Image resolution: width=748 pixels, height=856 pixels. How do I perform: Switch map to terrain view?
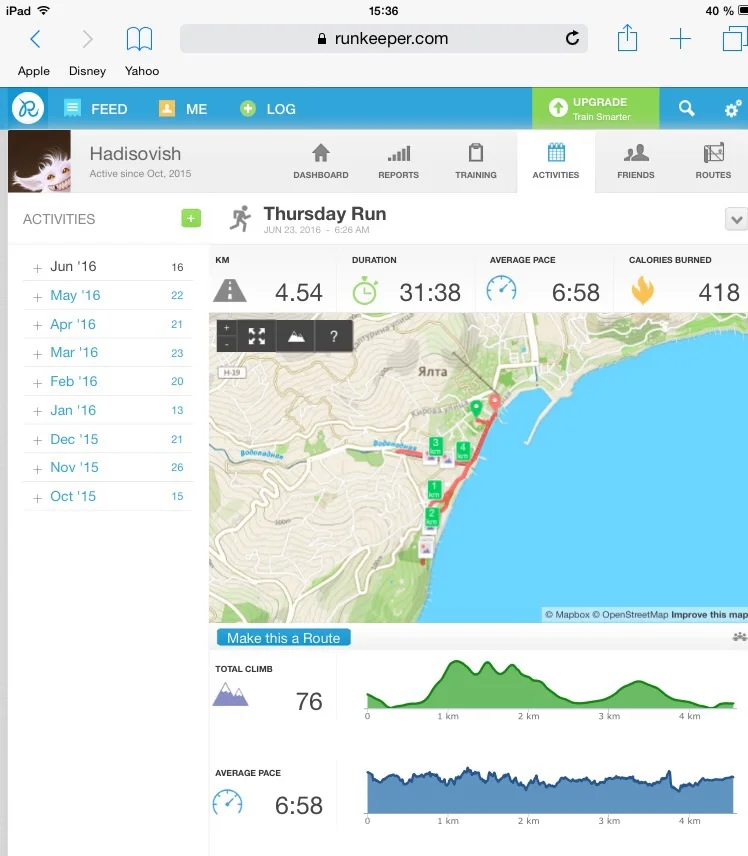pos(296,336)
